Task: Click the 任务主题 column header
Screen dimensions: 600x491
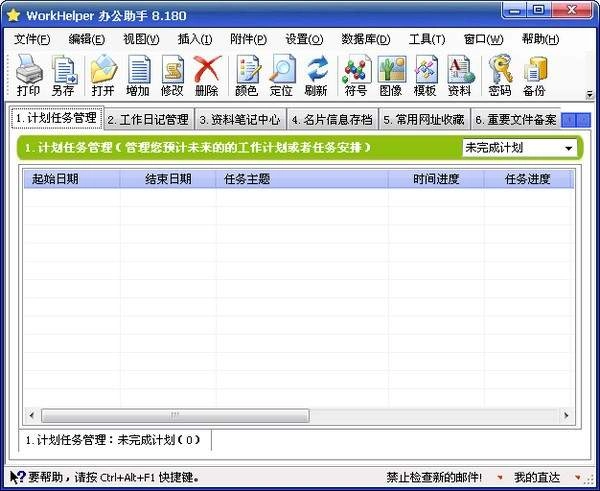Action: (x=302, y=179)
